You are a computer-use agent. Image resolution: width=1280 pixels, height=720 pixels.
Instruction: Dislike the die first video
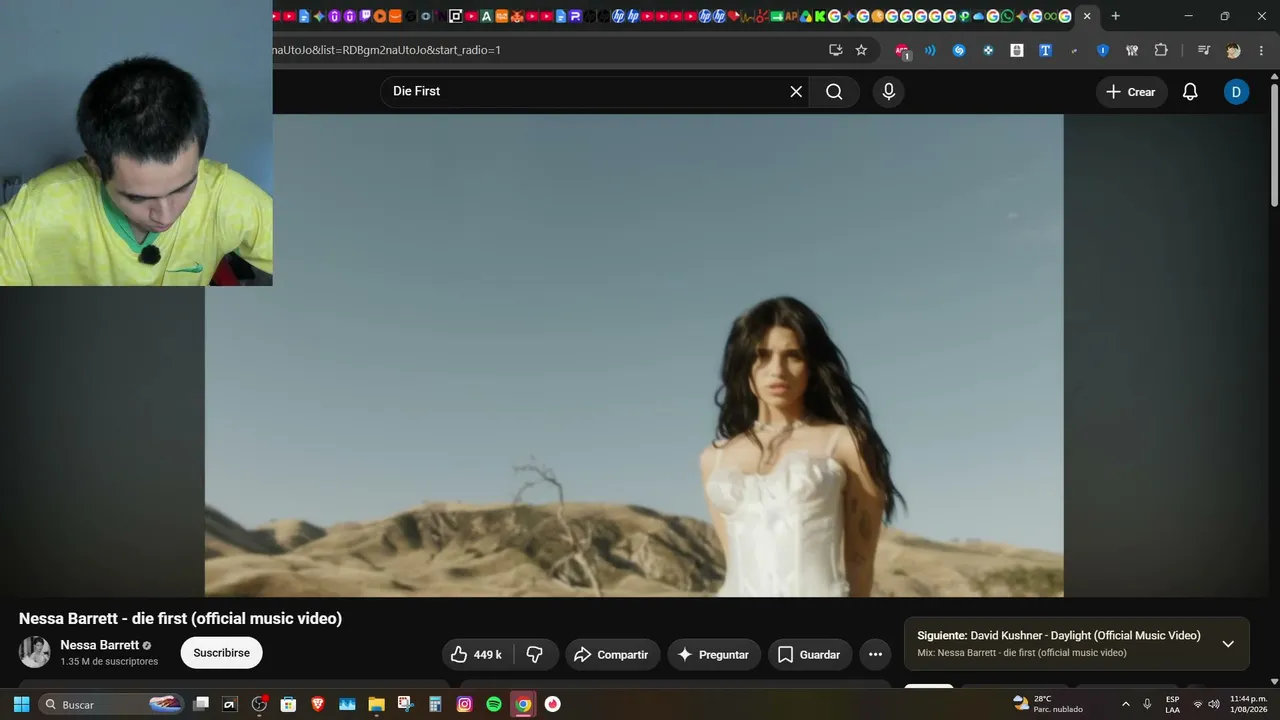(535, 655)
